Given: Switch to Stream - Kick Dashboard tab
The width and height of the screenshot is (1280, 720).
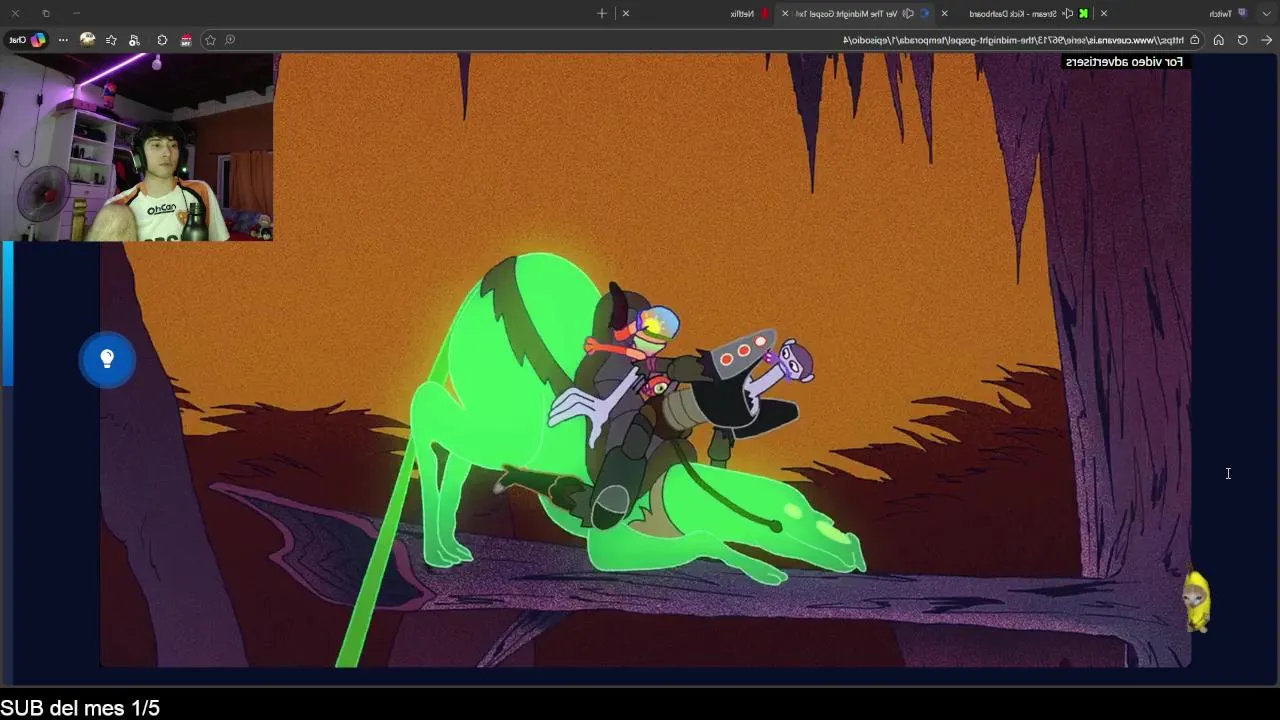Looking at the screenshot, I should pos(1017,13).
